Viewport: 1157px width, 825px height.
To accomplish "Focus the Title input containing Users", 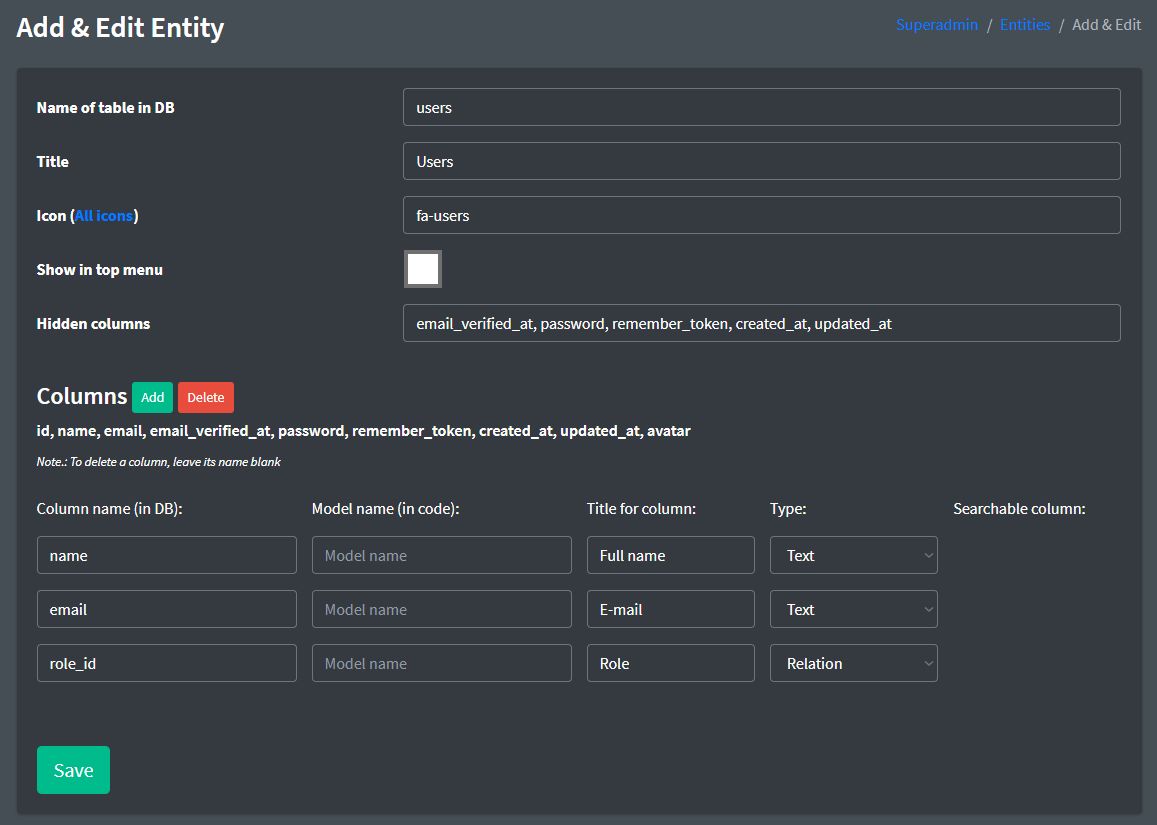I will pos(761,161).
